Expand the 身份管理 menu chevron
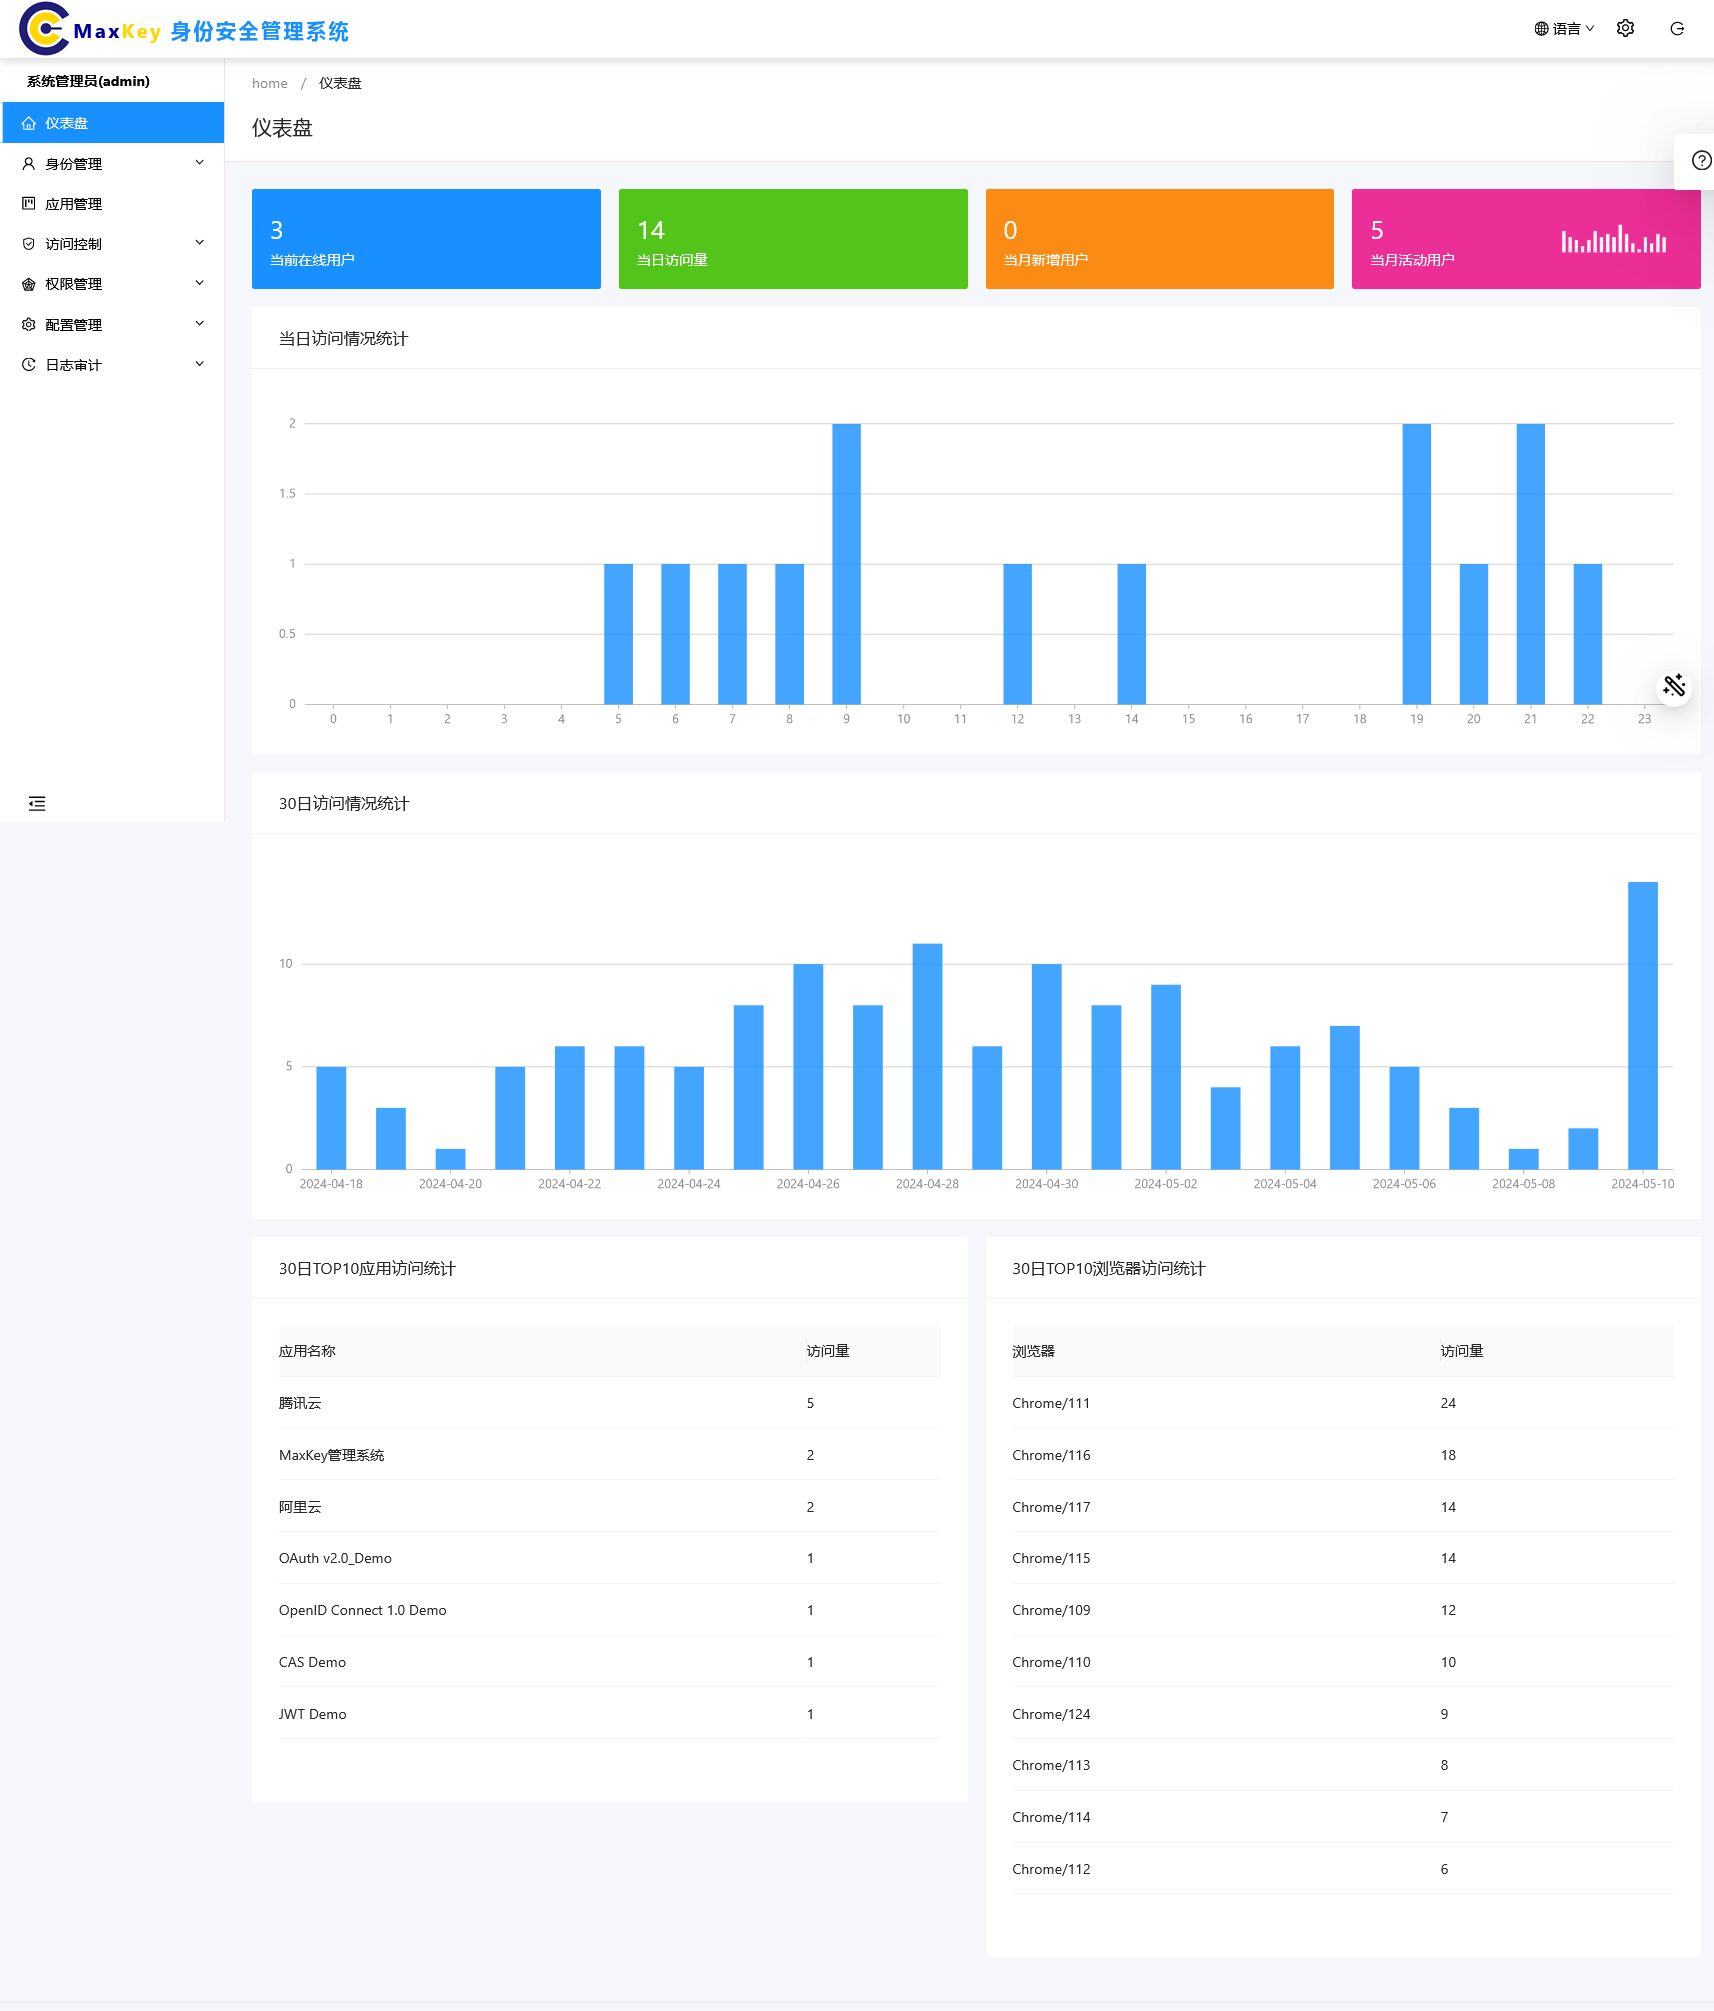The image size is (1714, 2011). [199, 163]
